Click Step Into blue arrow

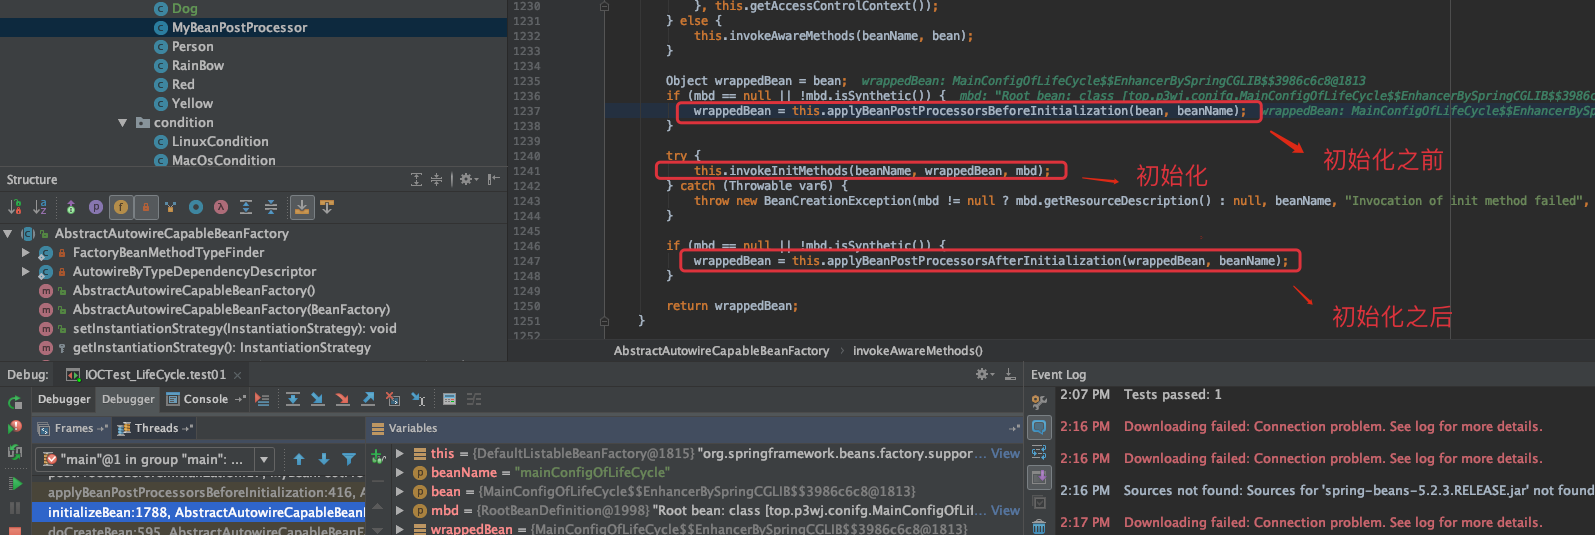point(318,399)
